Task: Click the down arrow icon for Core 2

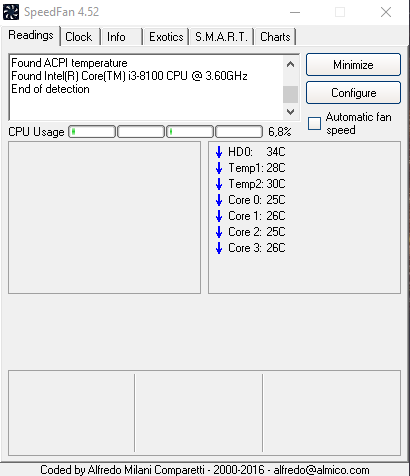Action: coord(219,232)
